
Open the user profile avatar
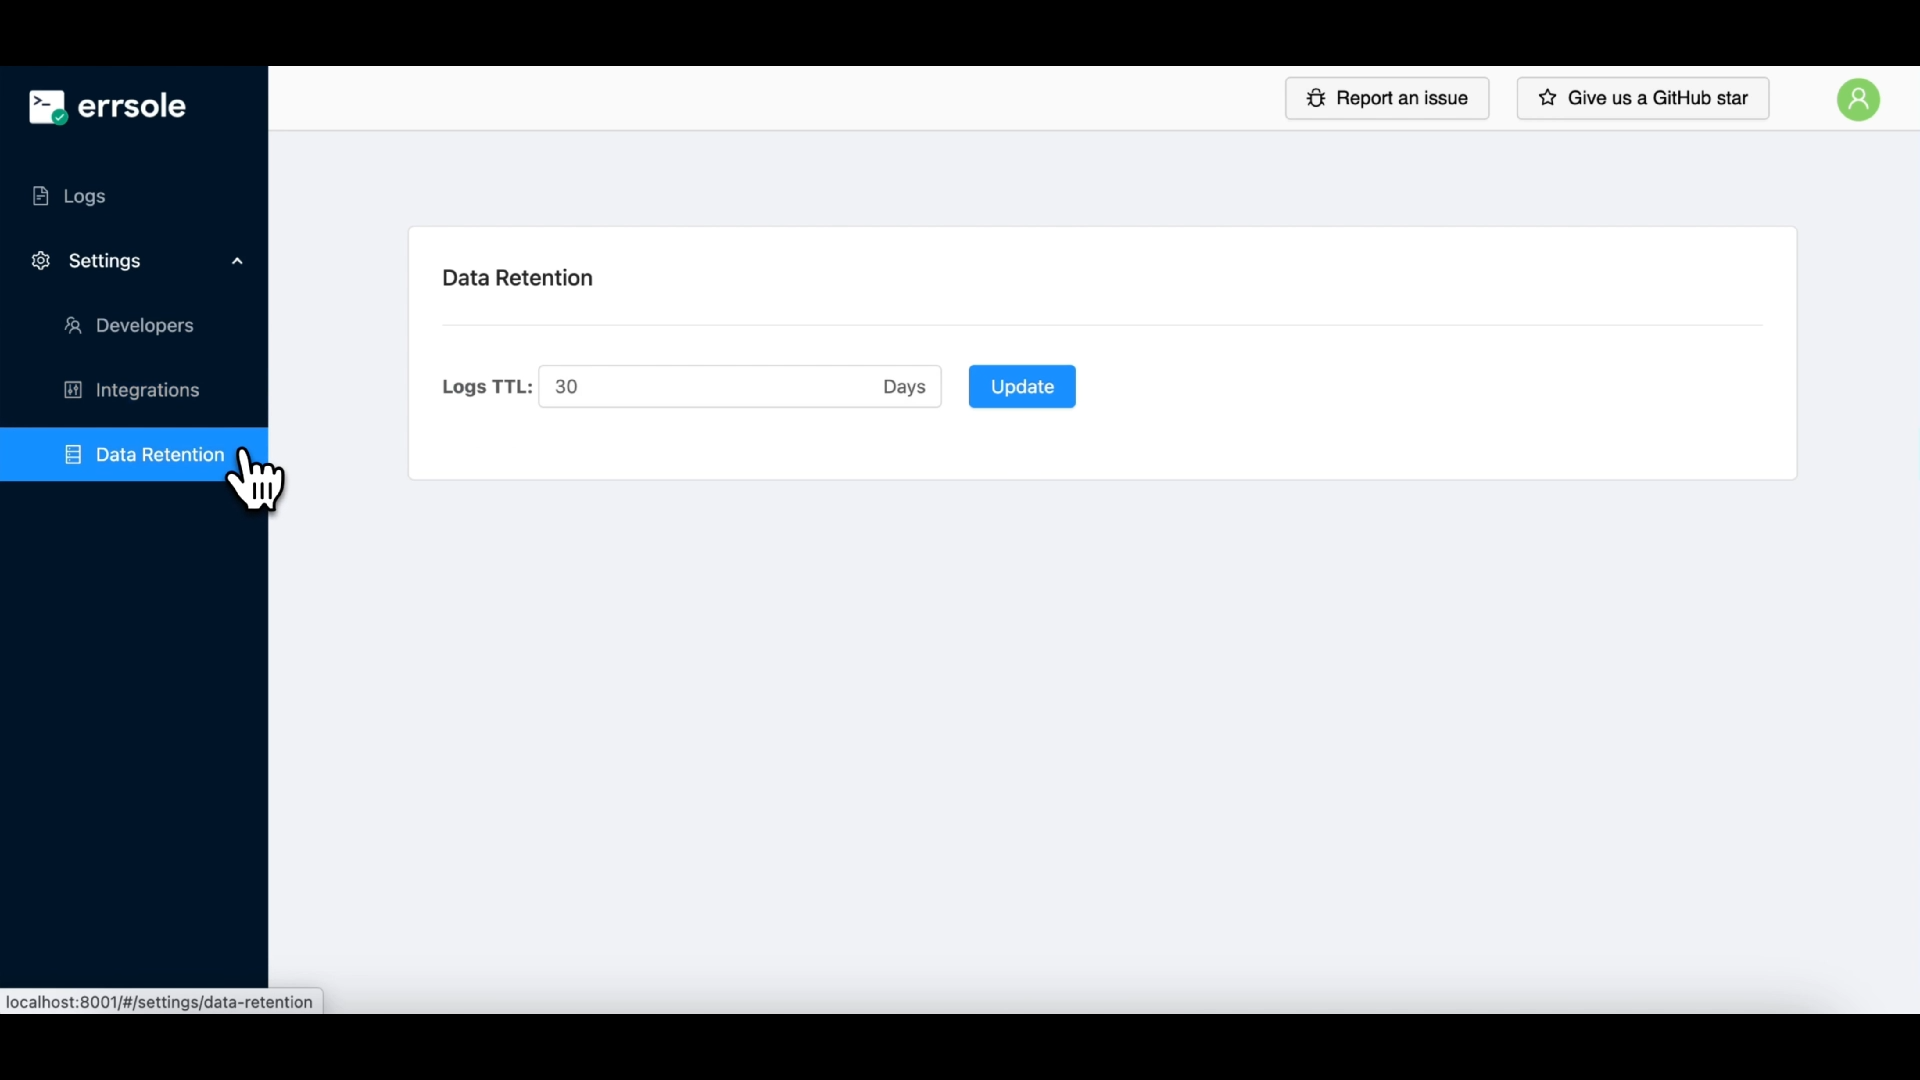[x=1858, y=100]
